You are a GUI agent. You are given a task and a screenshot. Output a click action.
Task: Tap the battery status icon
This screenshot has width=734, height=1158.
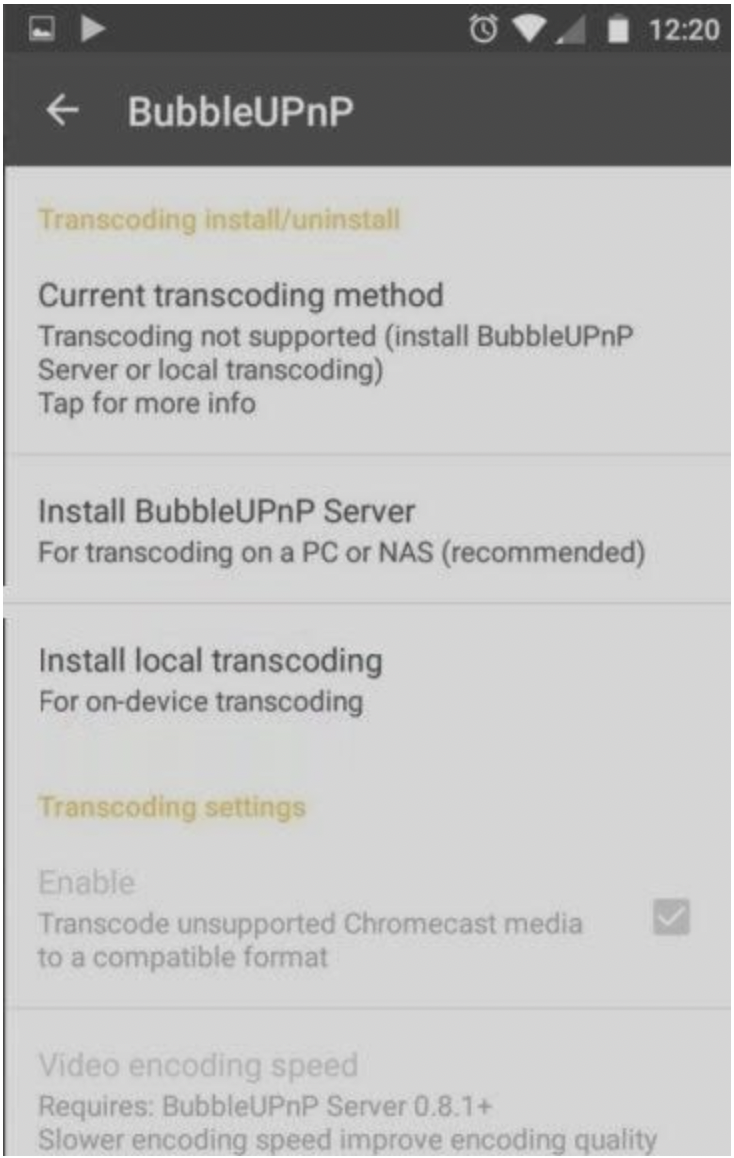(617, 30)
